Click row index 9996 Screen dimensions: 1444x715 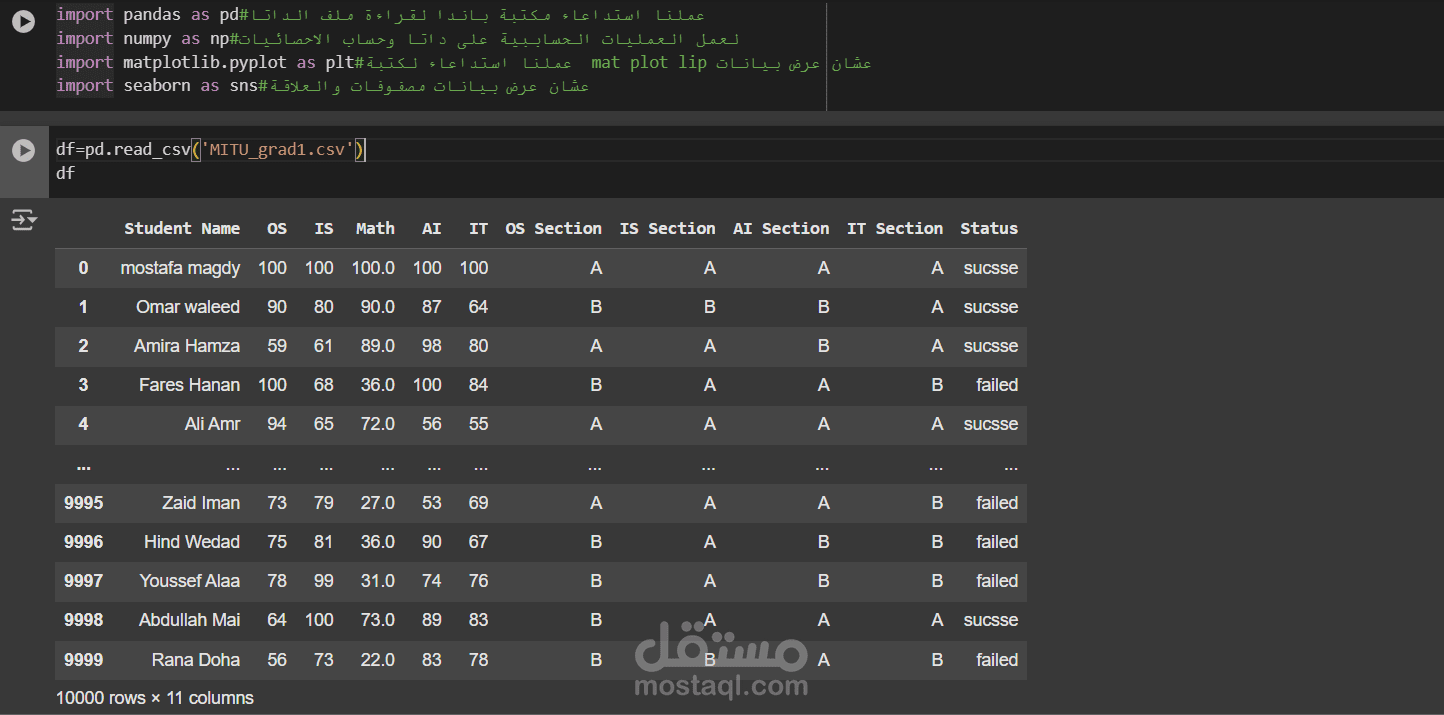click(83, 542)
